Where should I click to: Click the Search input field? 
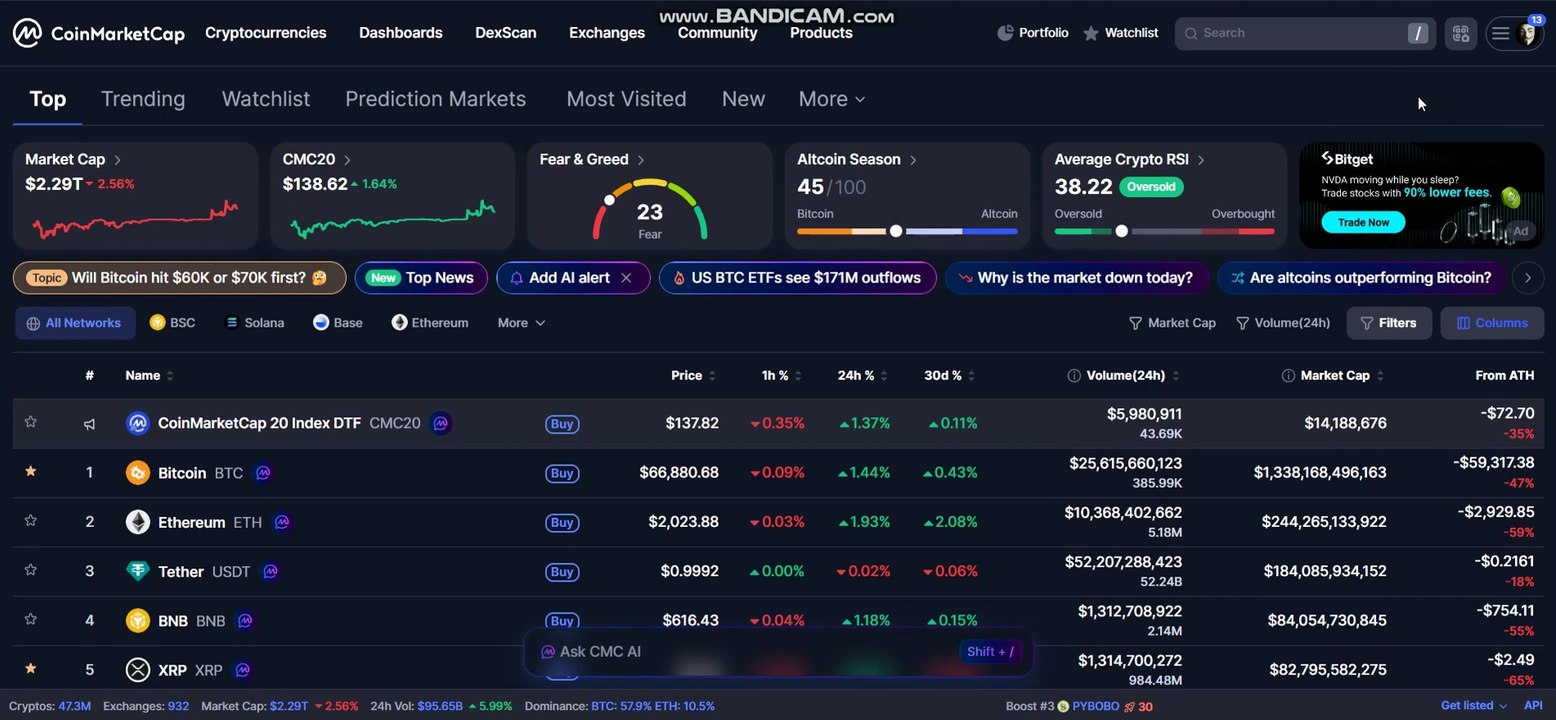[x=1305, y=33]
